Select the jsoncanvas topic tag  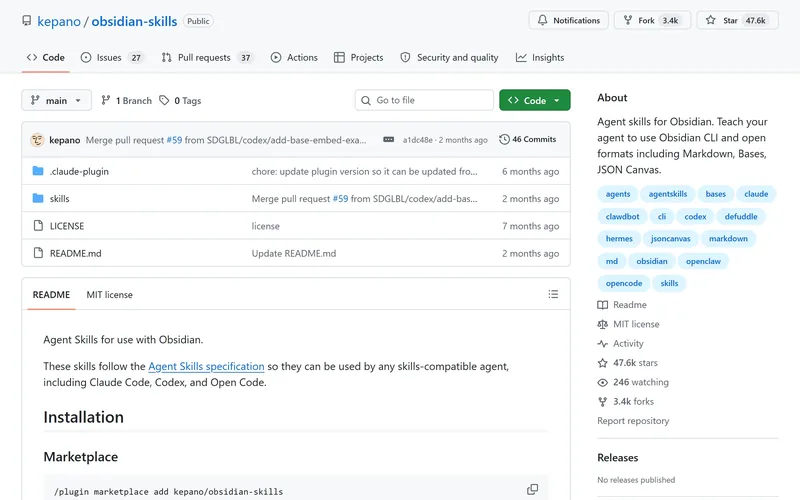670,238
